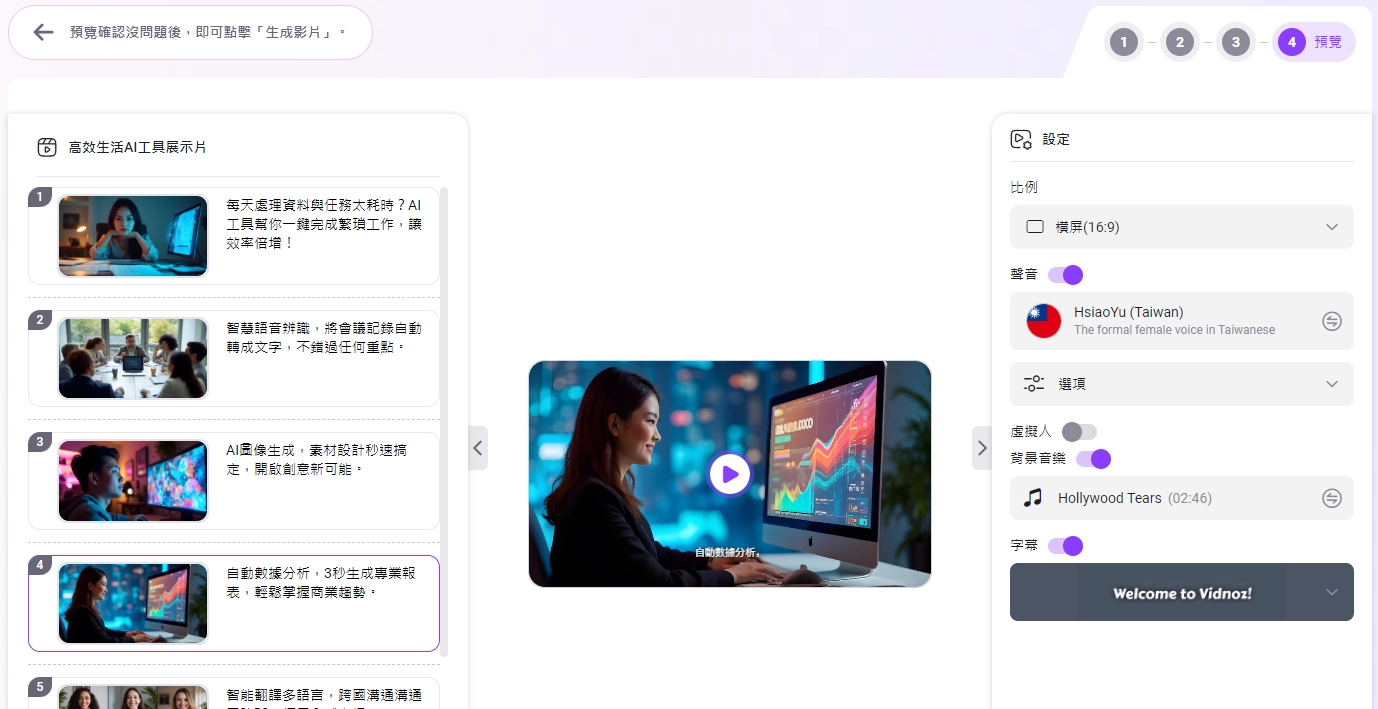
Task: Swap the Hollywood Tears music track icon
Action: 1331,498
